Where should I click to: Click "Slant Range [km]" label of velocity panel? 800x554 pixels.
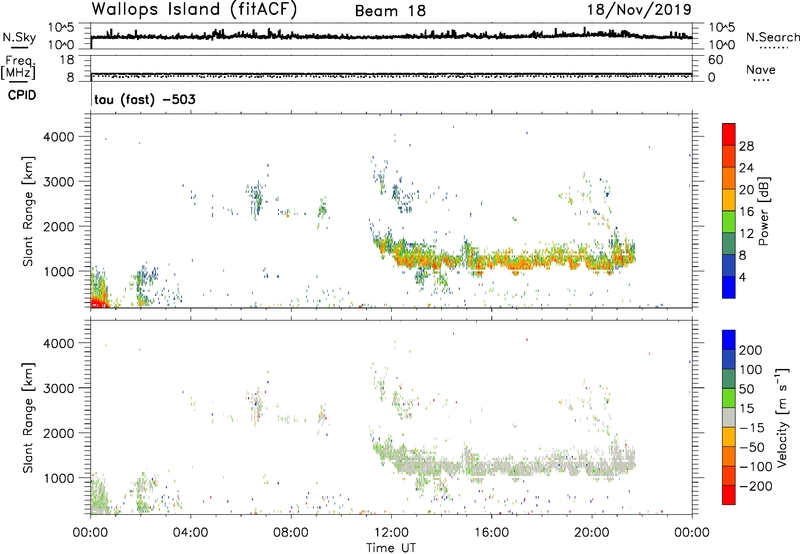point(28,417)
